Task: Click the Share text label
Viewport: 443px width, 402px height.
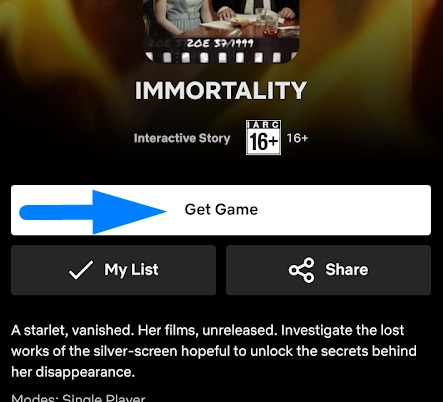Action: (x=347, y=269)
